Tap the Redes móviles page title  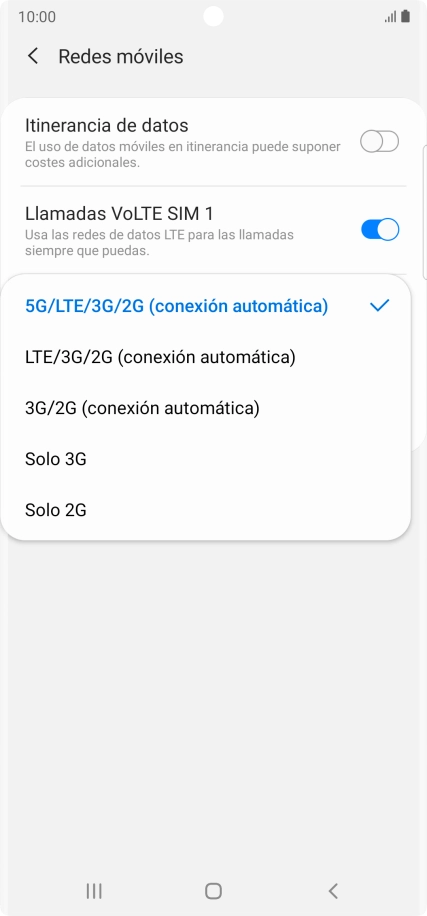click(x=121, y=57)
